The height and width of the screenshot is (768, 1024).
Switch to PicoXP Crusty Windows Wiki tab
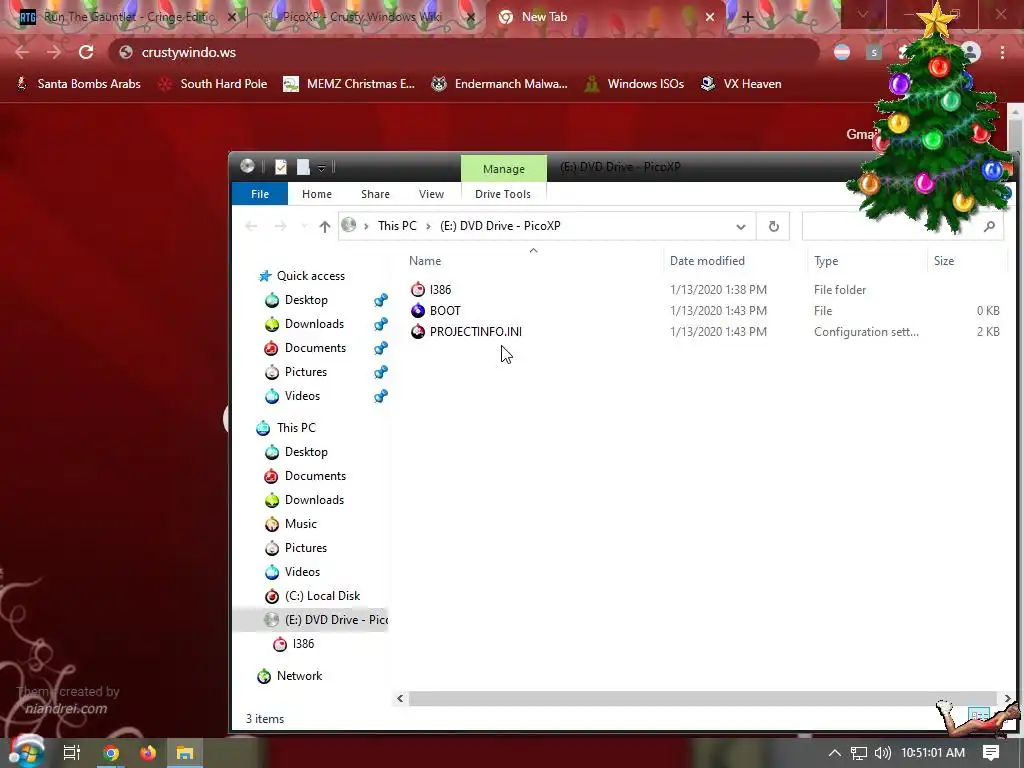coord(366,17)
